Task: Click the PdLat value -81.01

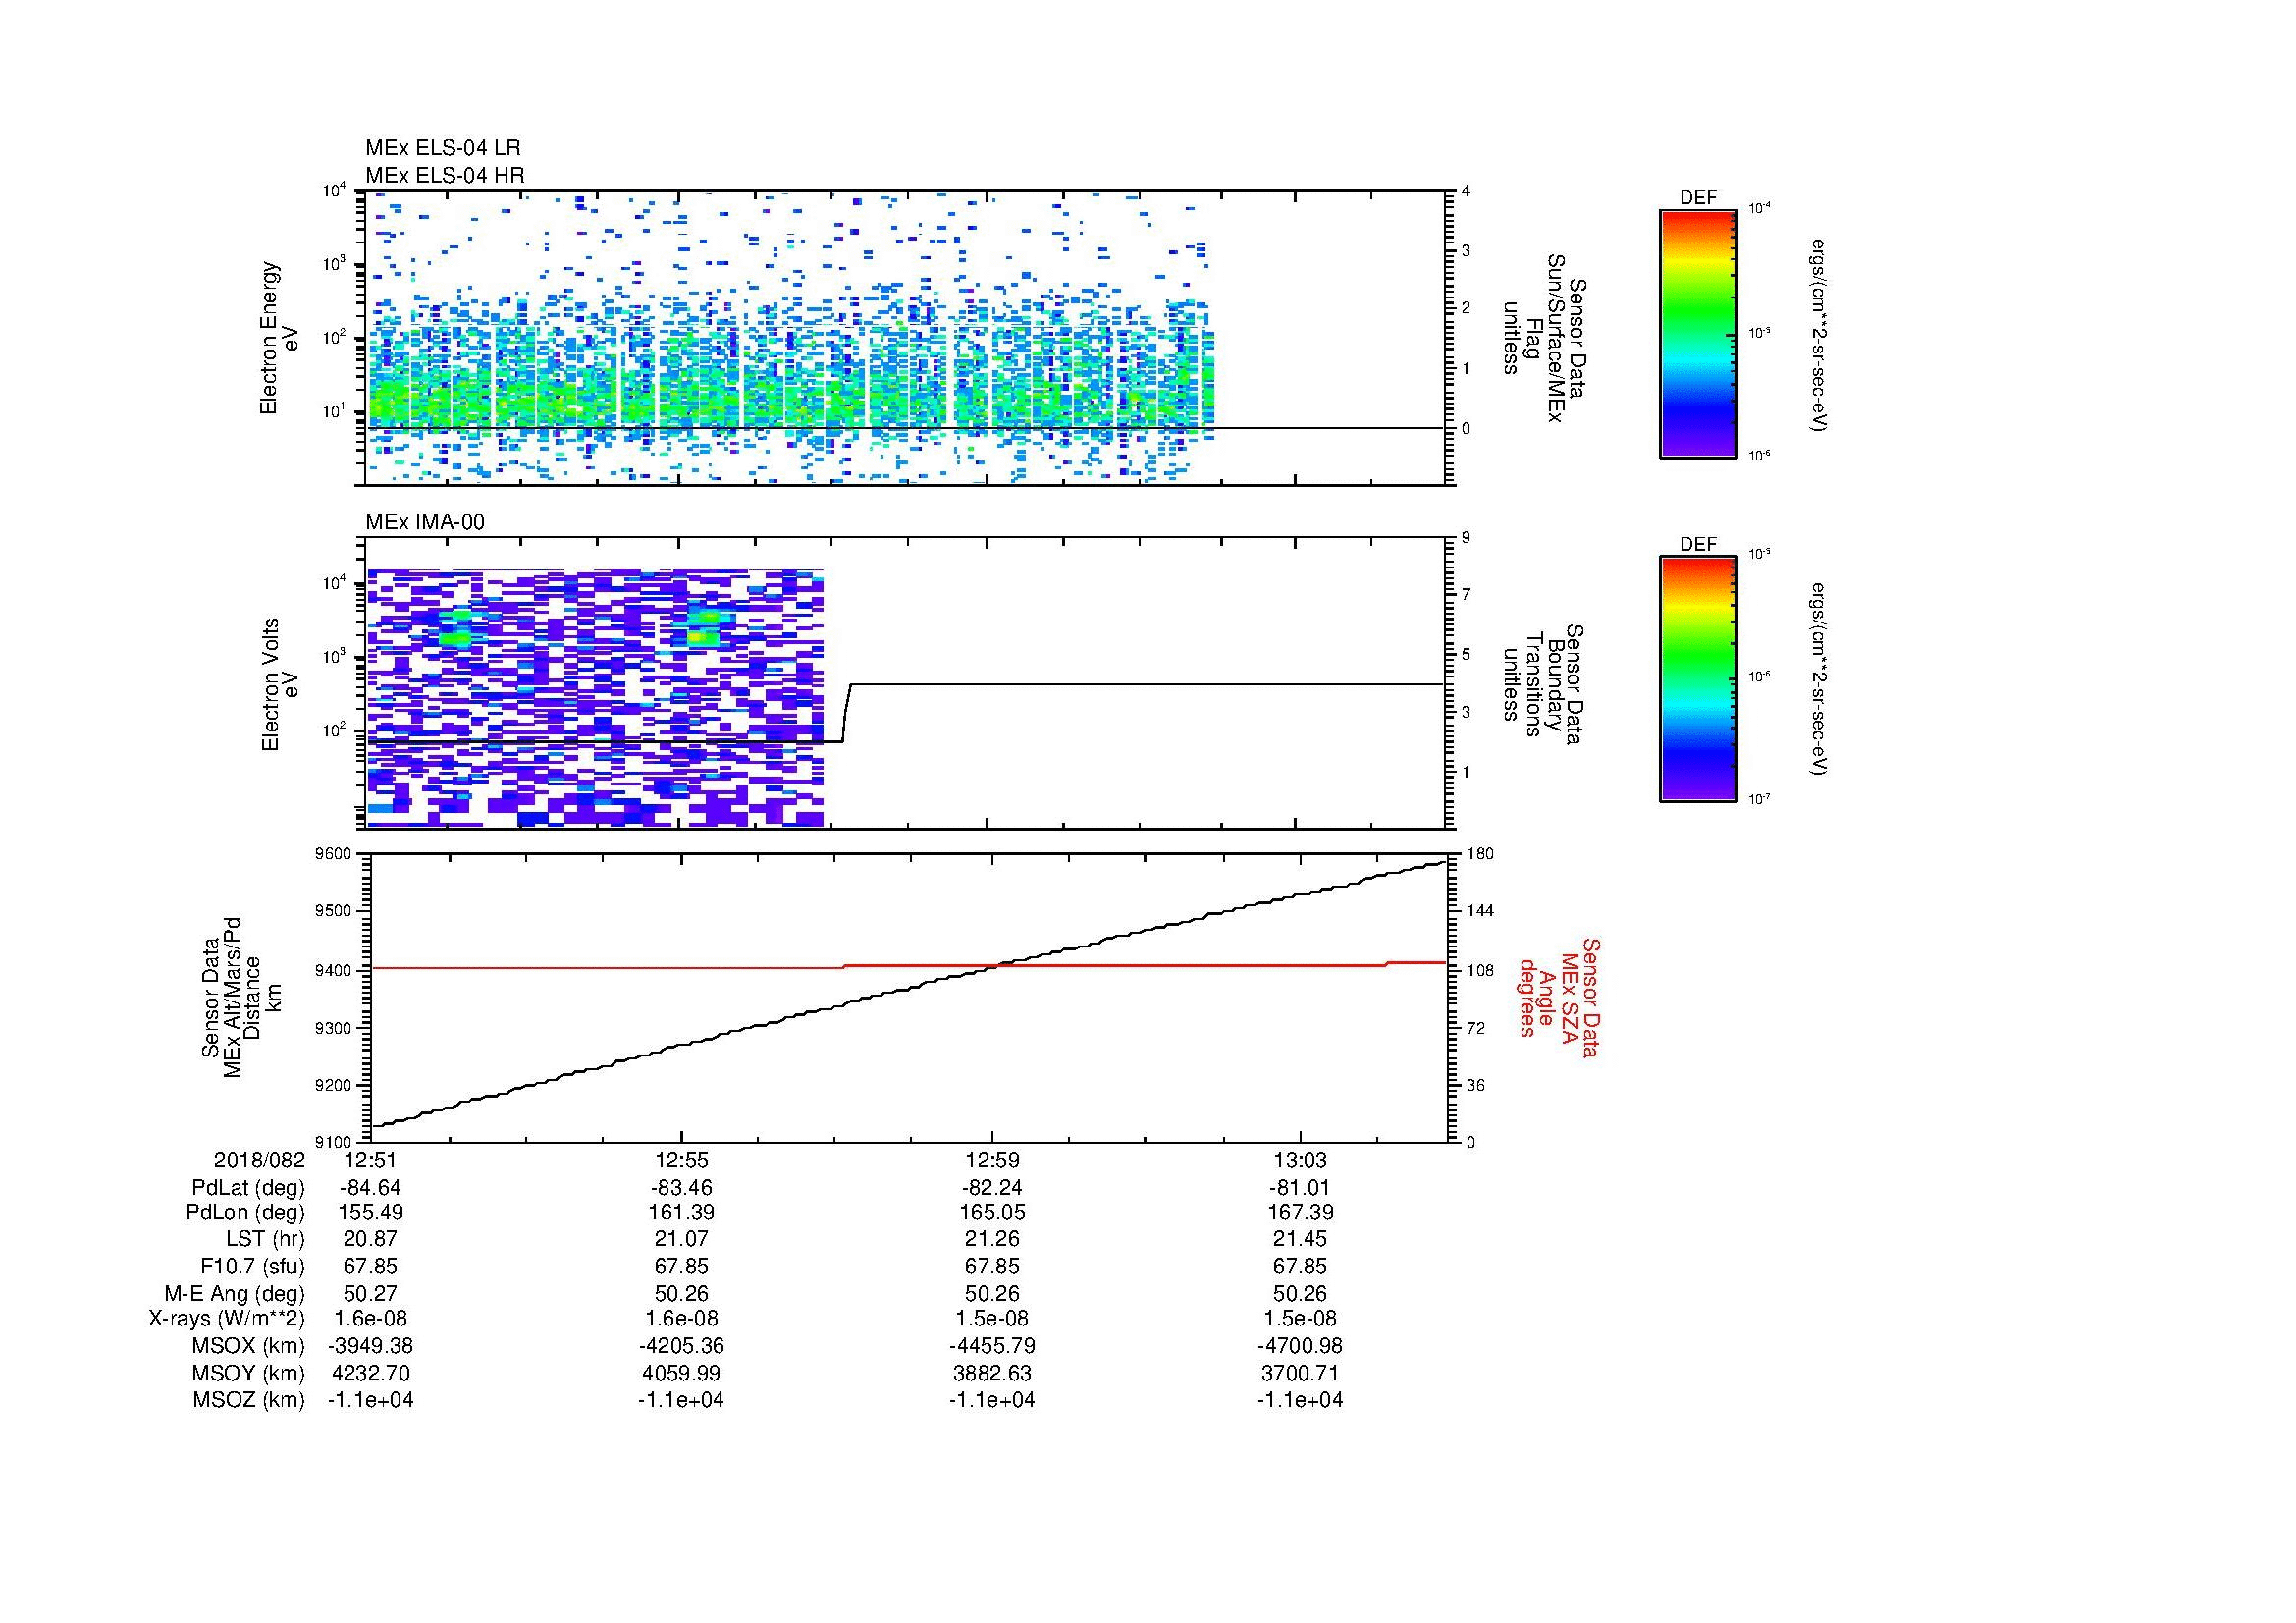Action: (1300, 1188)
